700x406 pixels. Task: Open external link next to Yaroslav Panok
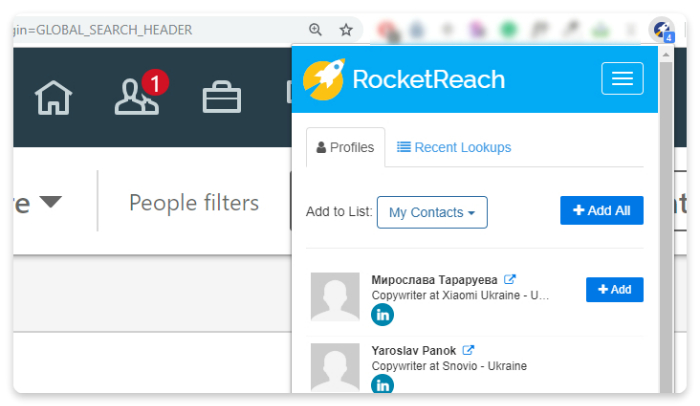pyautogui.click(x=468, y=350)
